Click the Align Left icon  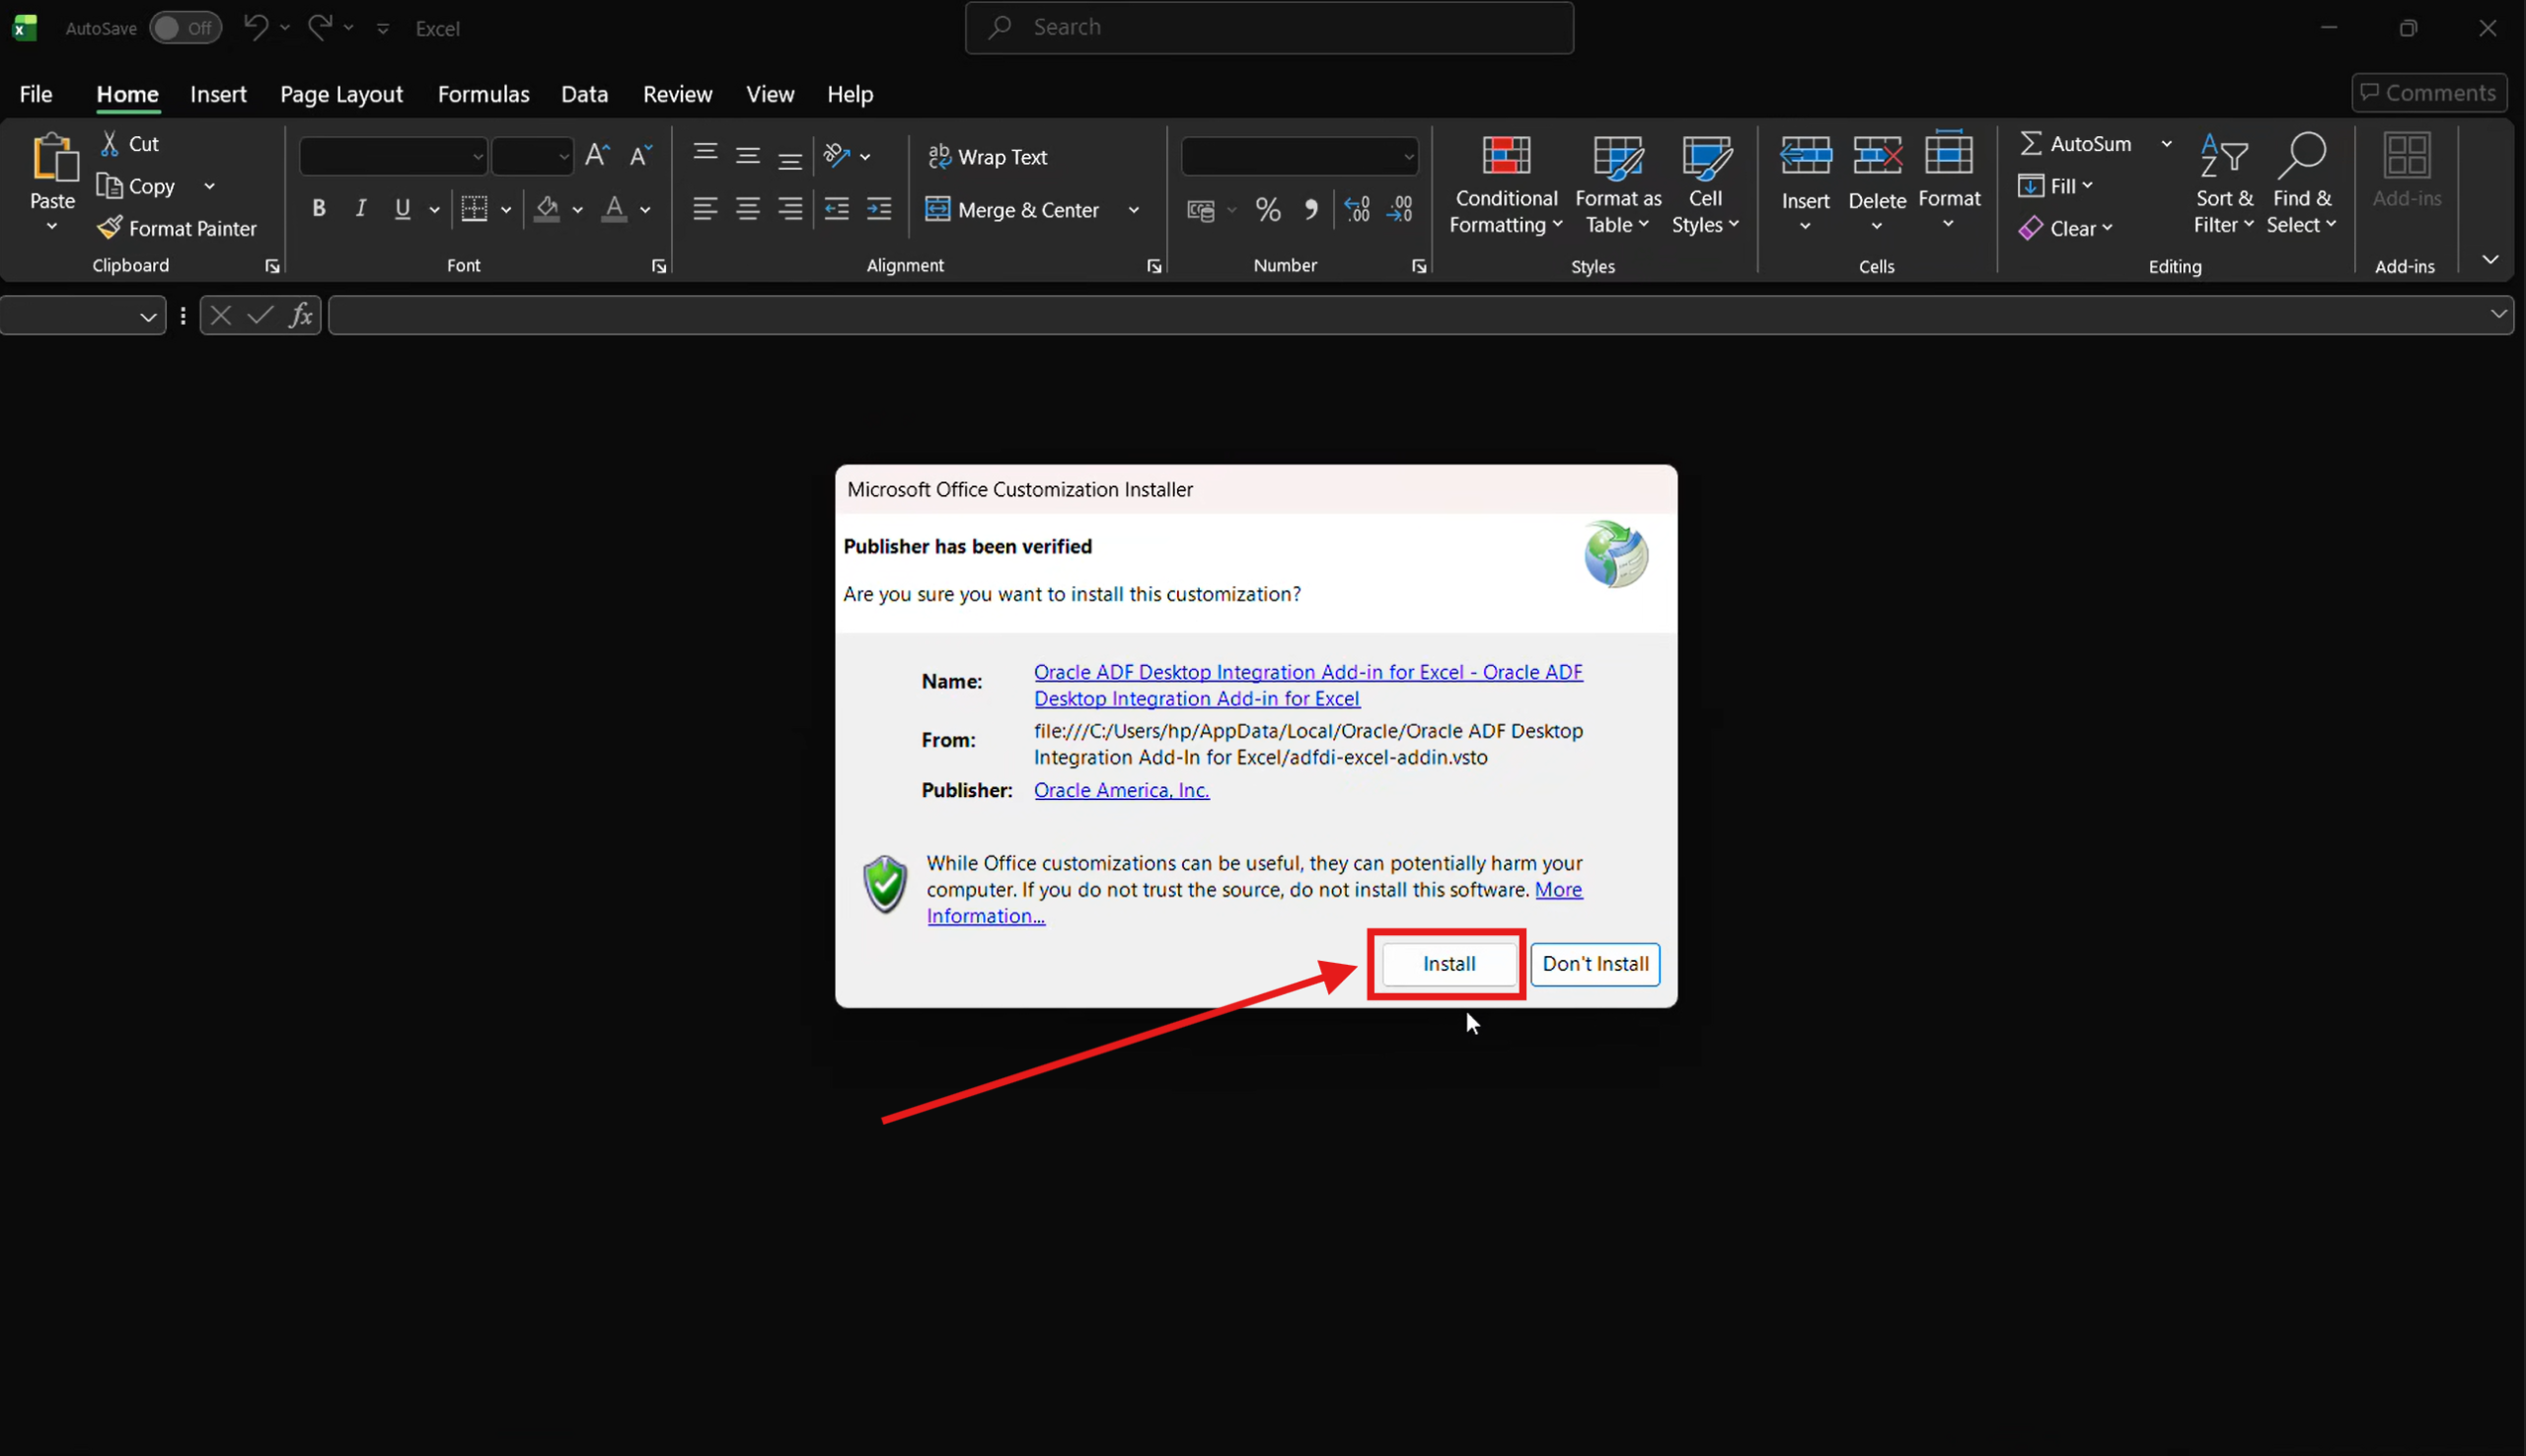pos(705,209)
